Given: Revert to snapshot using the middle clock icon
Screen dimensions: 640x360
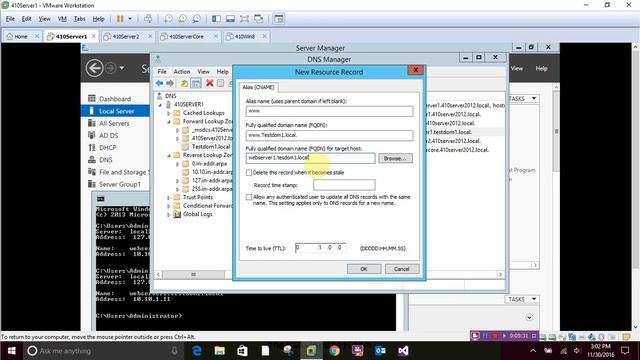Looking at the screenshot, I should tap(182, 19).
